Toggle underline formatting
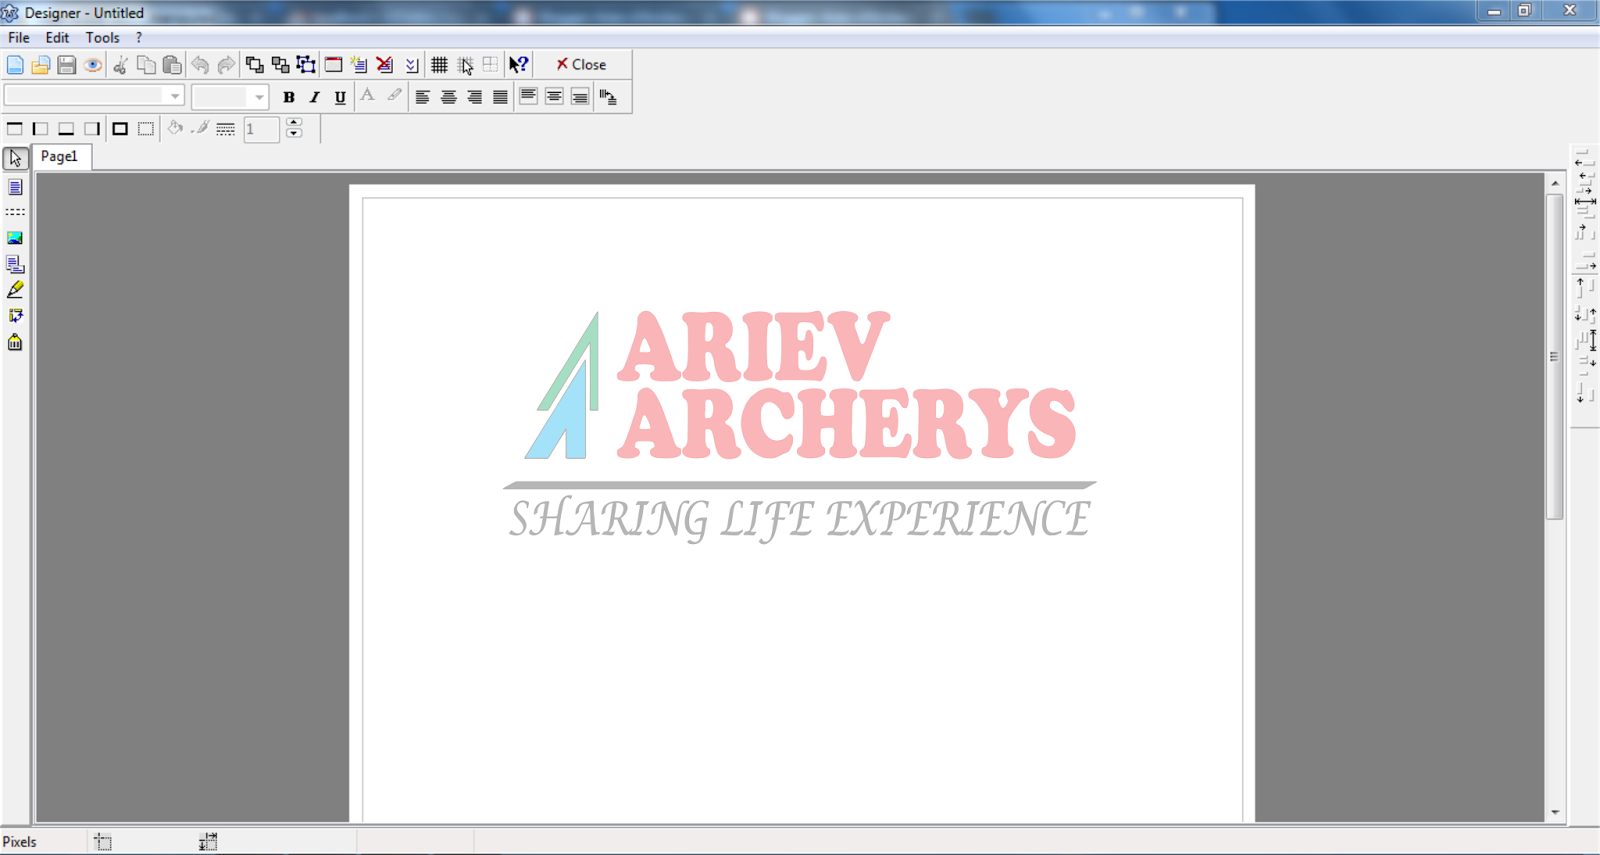Screen dimensions: 1600x855 [x=340, y=97]
